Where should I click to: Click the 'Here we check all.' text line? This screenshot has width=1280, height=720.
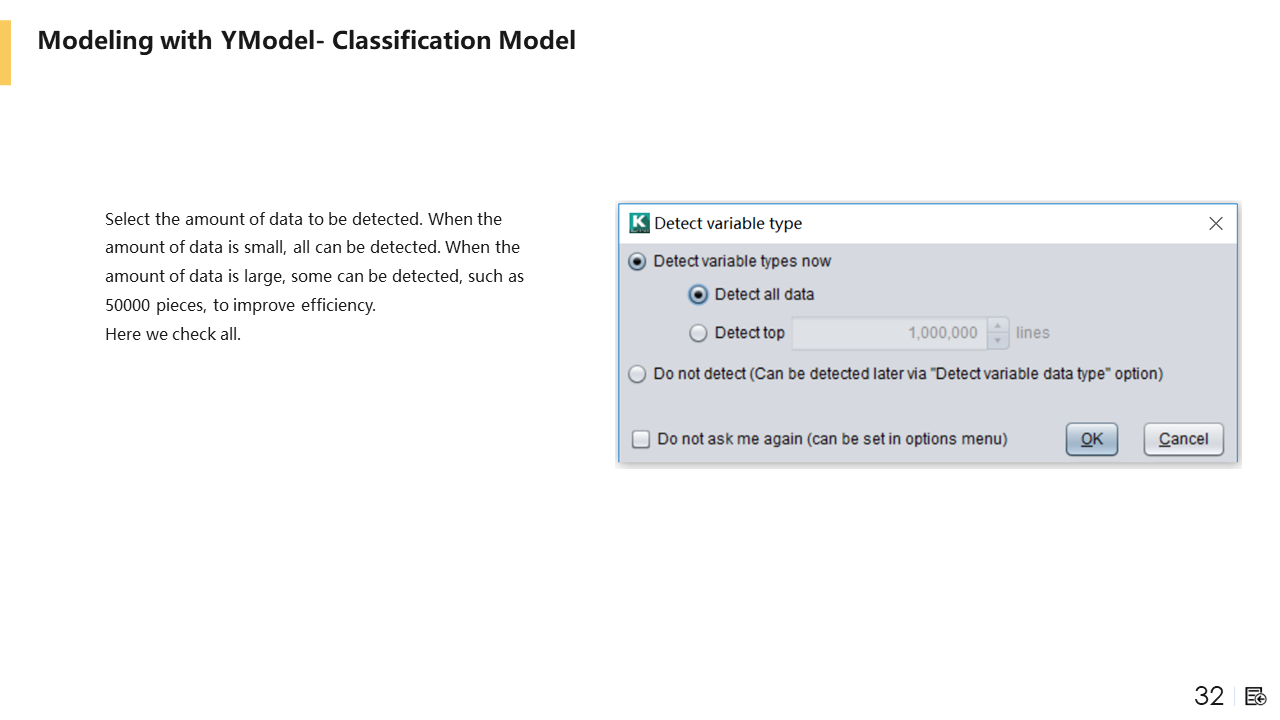pyautogui.click(x=173, y=334)
